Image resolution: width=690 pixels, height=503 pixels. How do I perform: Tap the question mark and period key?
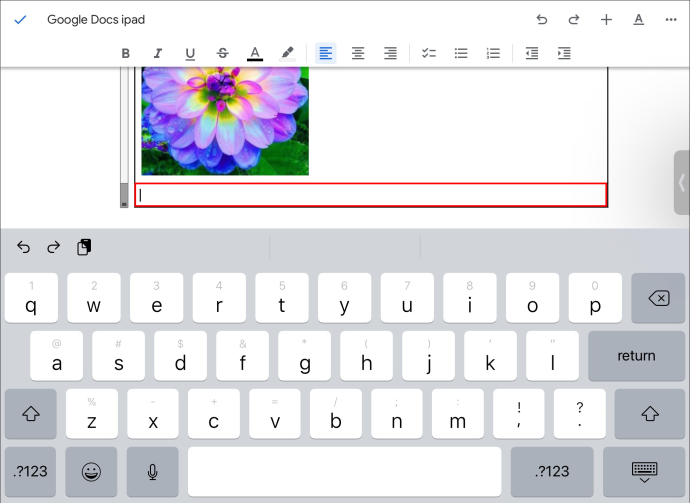click(x=580, y=414)
